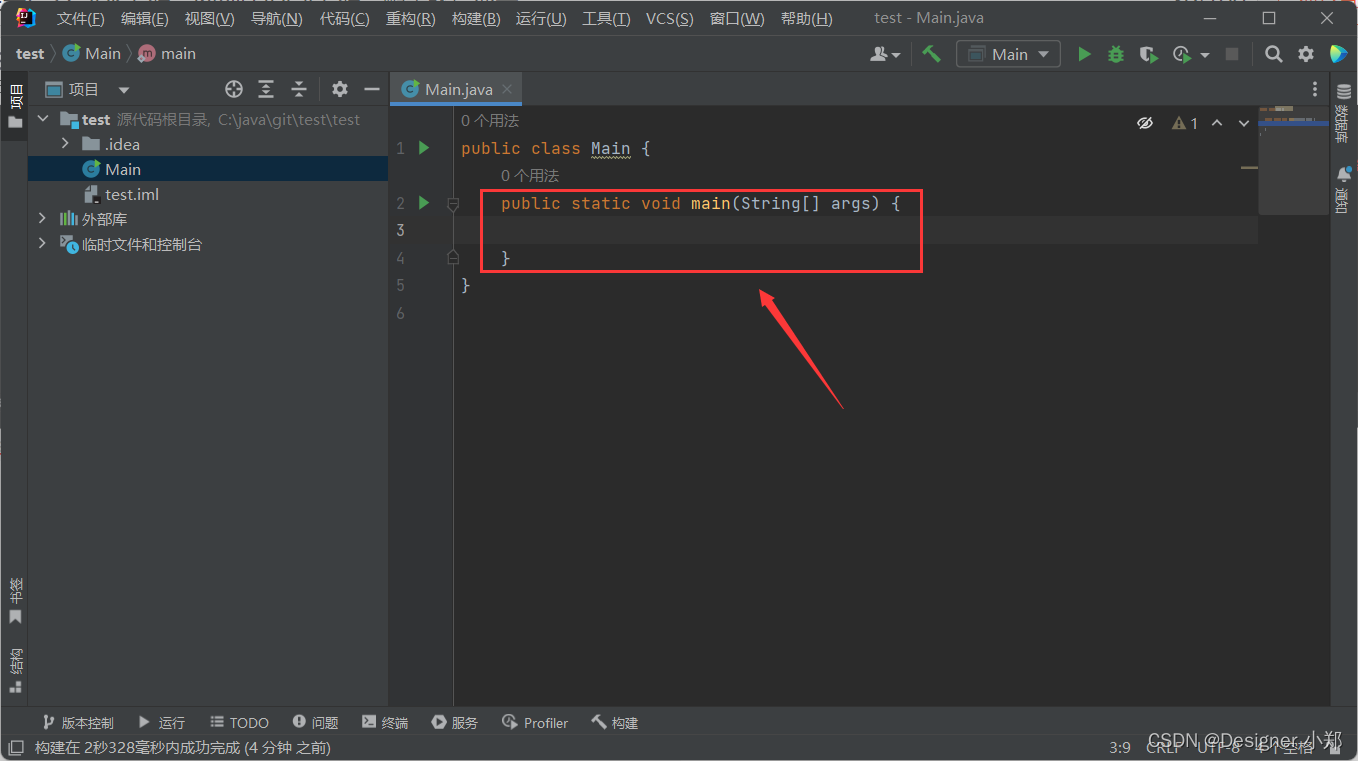
Task: Click Expand All icon in project panel
Action: (266, 89)
